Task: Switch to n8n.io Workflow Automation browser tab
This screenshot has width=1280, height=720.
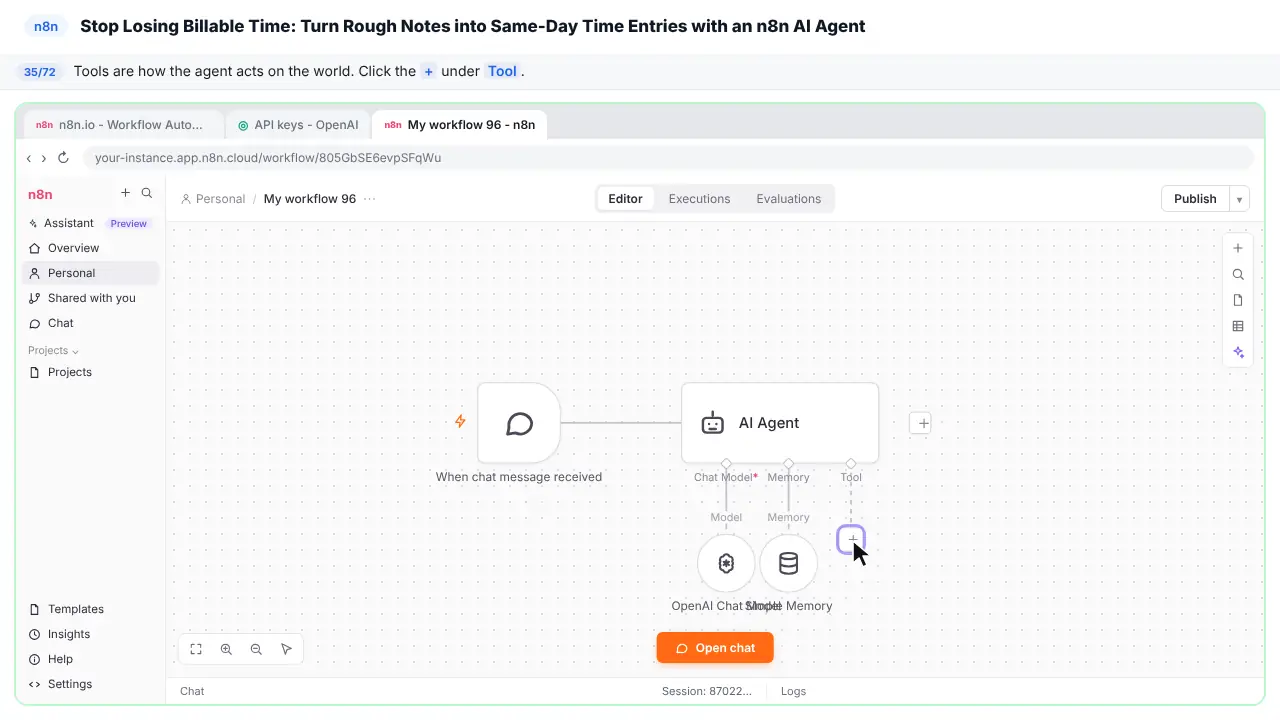Action: click(124, 125)
